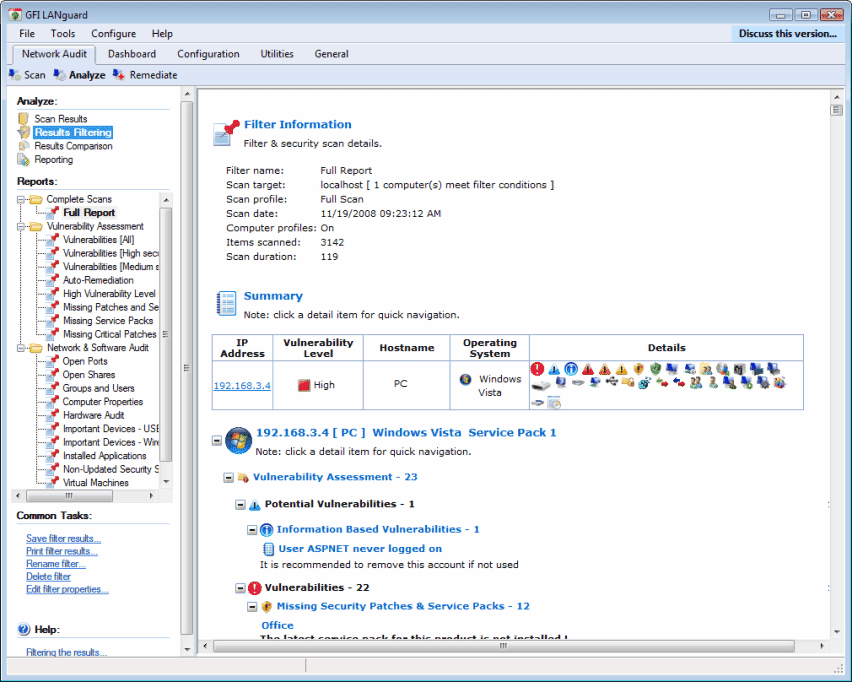Open the Help menu
Viewport: 852px width, 682px height.
tap(162, 34)
